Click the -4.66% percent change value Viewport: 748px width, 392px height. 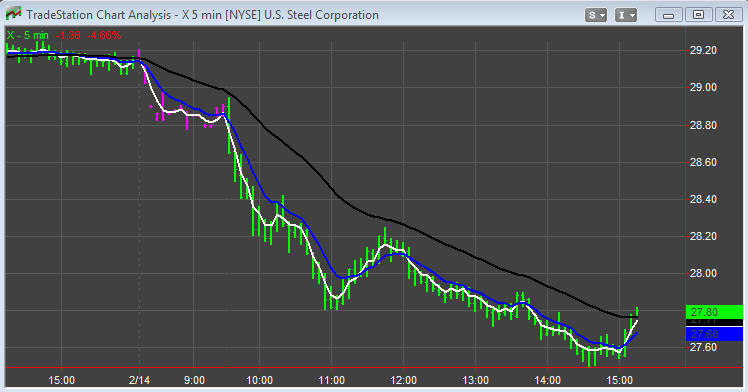pos(104,35)
